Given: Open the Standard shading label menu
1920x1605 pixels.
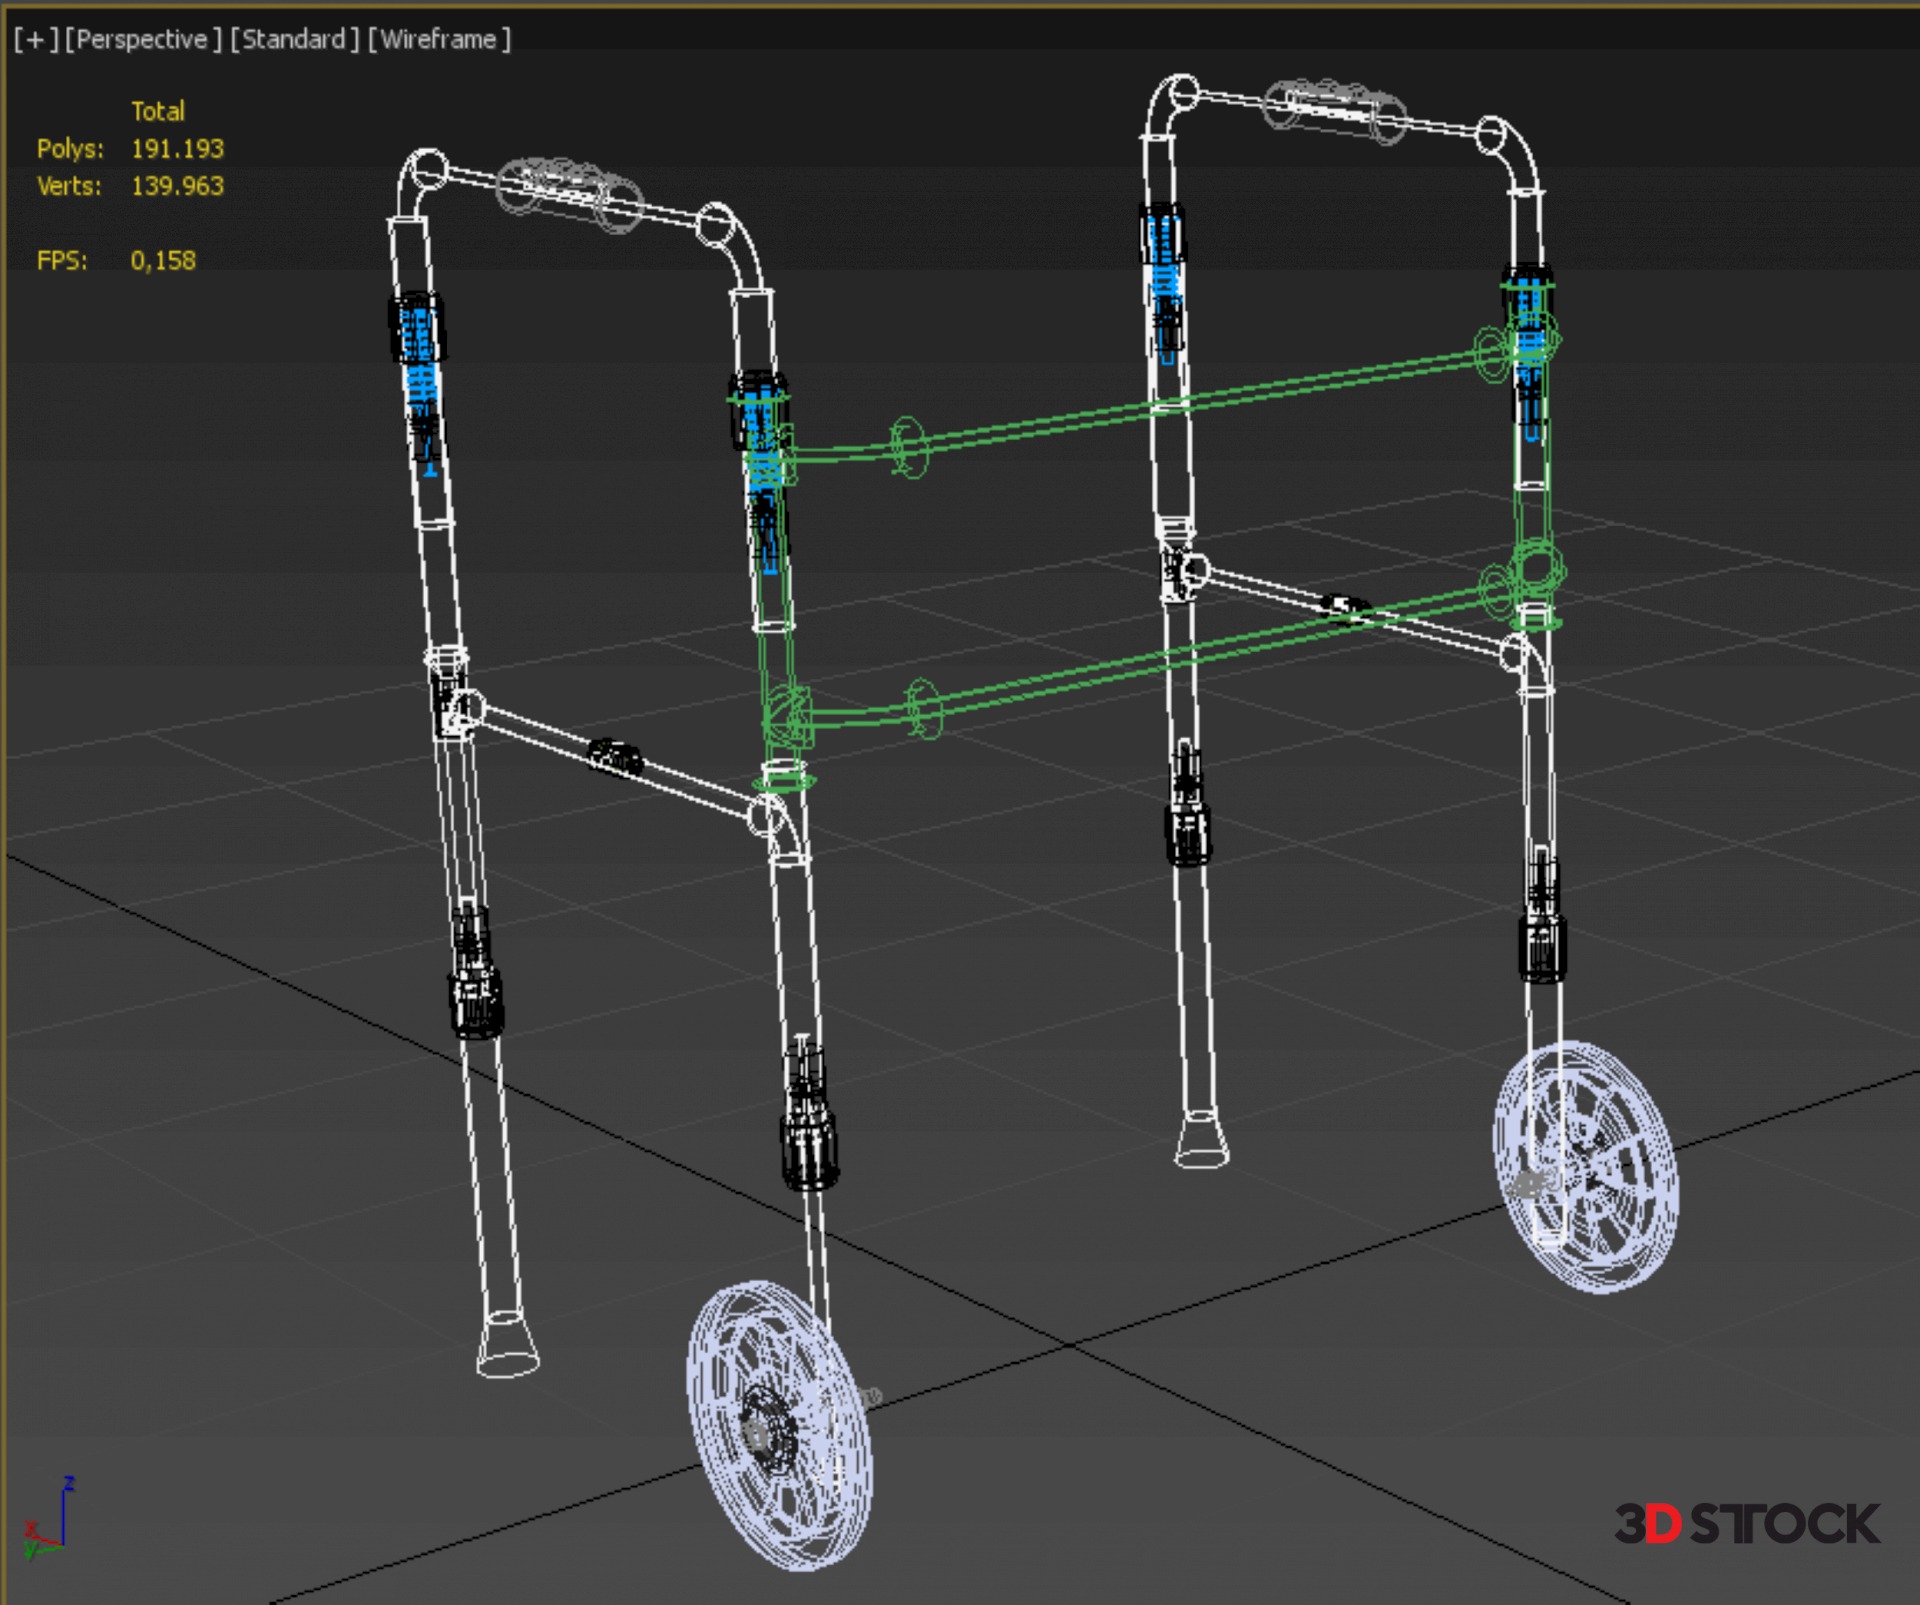Looking at the screenshot, I should click(x=294, y=39).
